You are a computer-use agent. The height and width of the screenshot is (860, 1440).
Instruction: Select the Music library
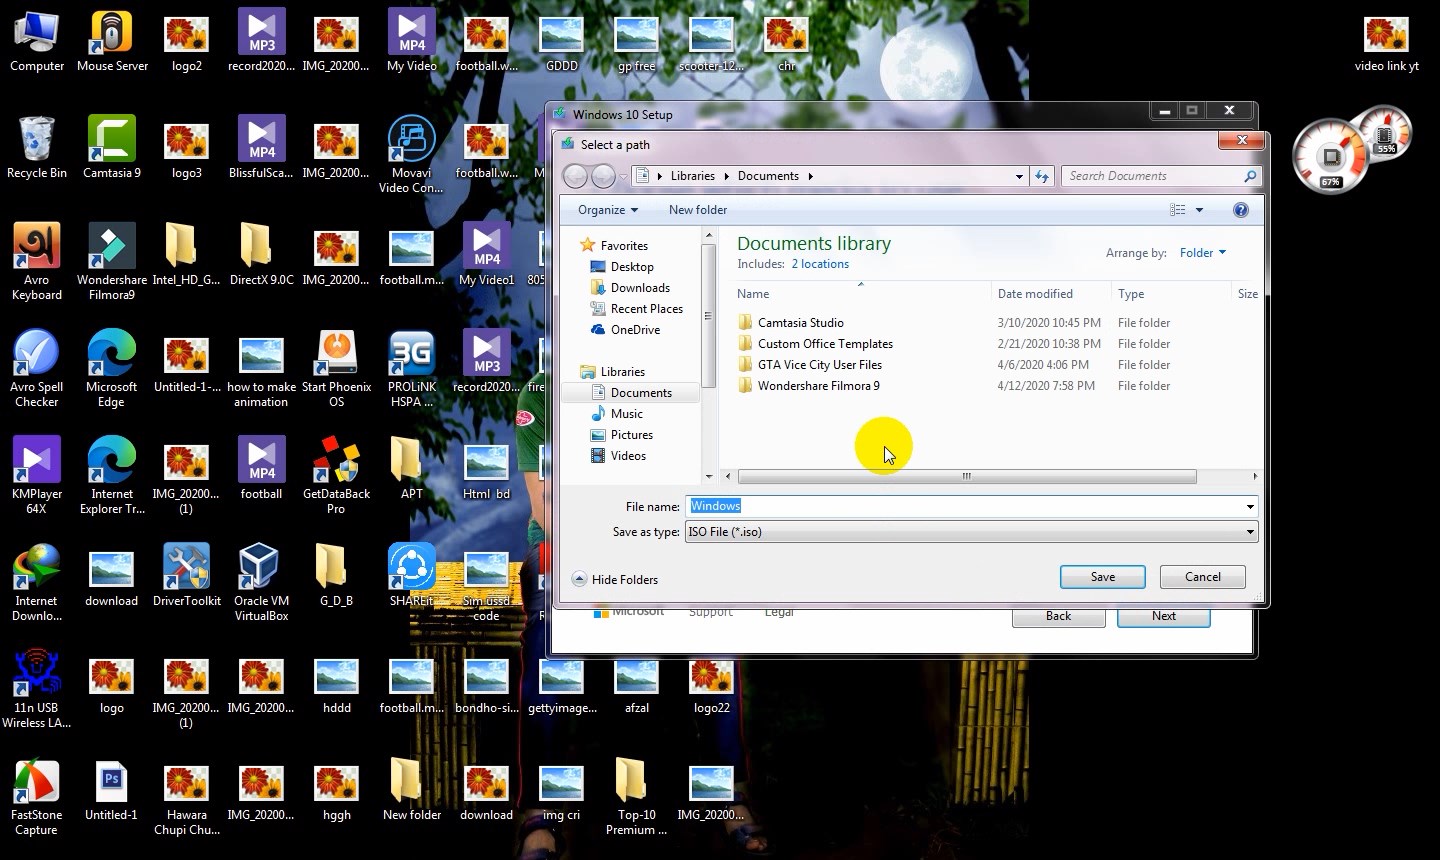pyautogui.click(x=626, y=414)
